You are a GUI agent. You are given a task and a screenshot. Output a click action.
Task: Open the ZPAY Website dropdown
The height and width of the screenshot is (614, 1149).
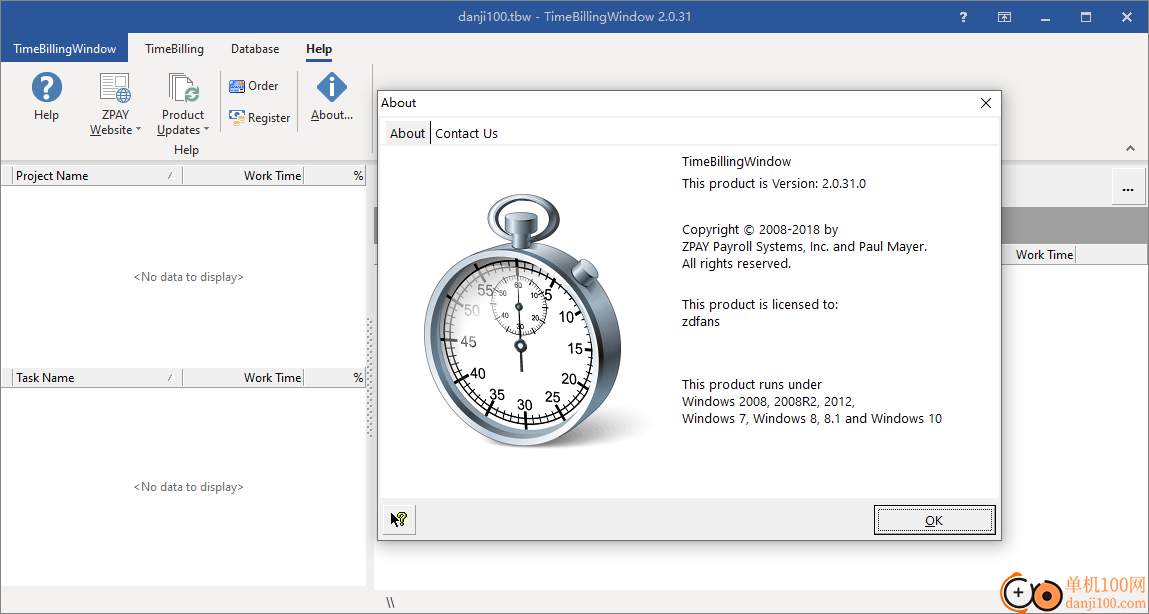click(115, 104)
